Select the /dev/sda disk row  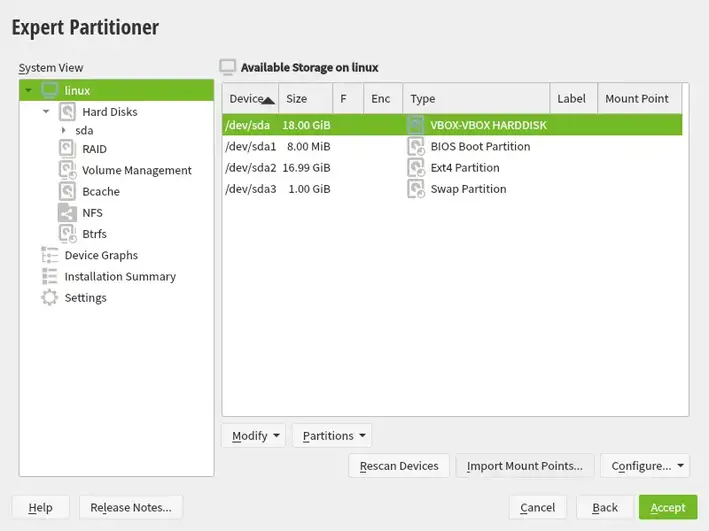(x=452, y=125)
